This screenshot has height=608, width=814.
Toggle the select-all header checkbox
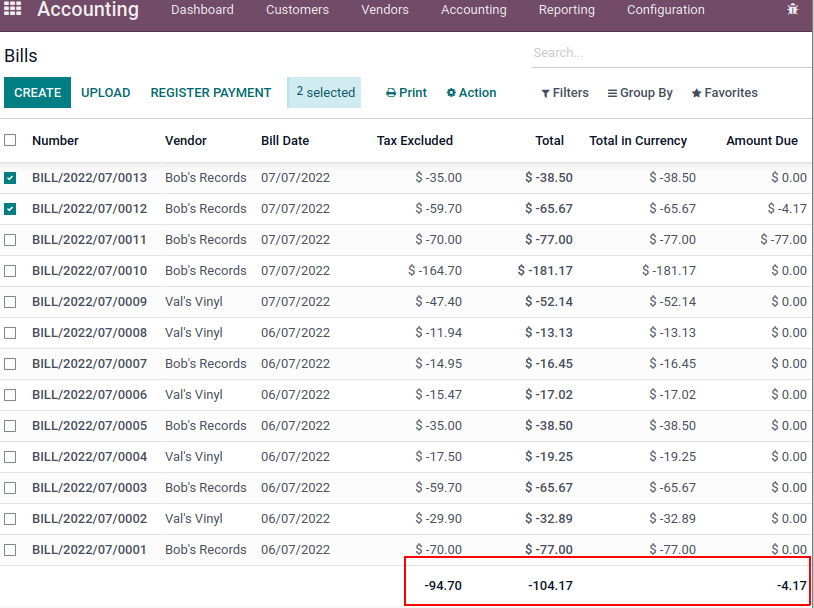[10, 140]
